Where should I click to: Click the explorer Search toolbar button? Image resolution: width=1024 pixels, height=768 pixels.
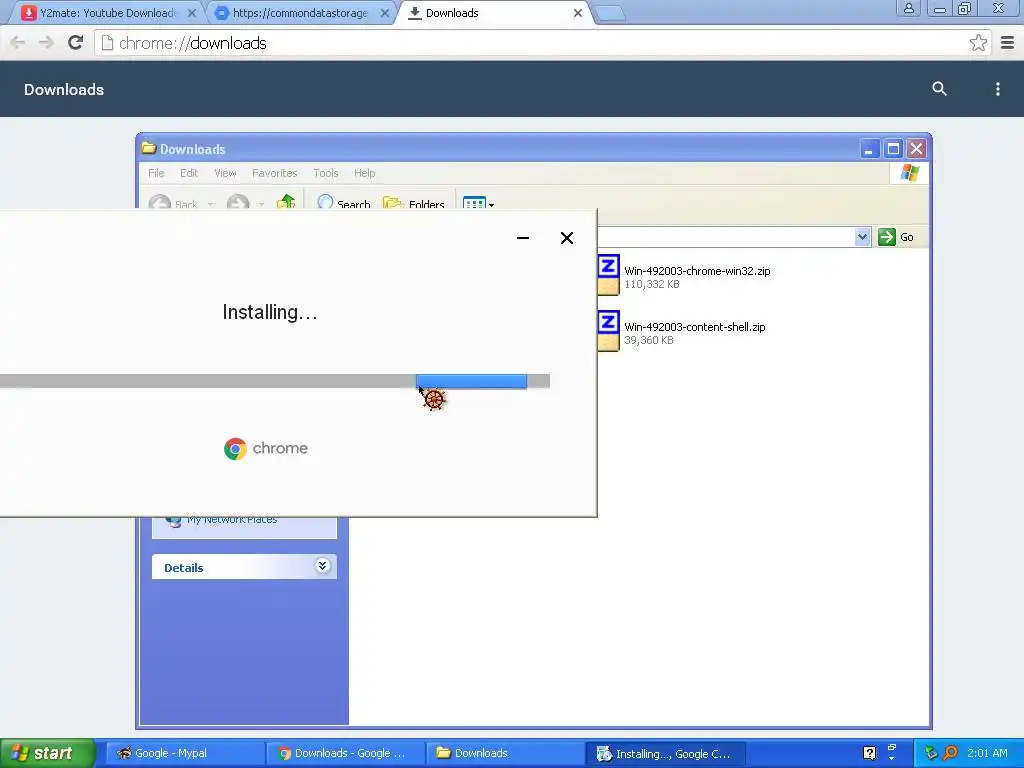[x=344, y=203]
